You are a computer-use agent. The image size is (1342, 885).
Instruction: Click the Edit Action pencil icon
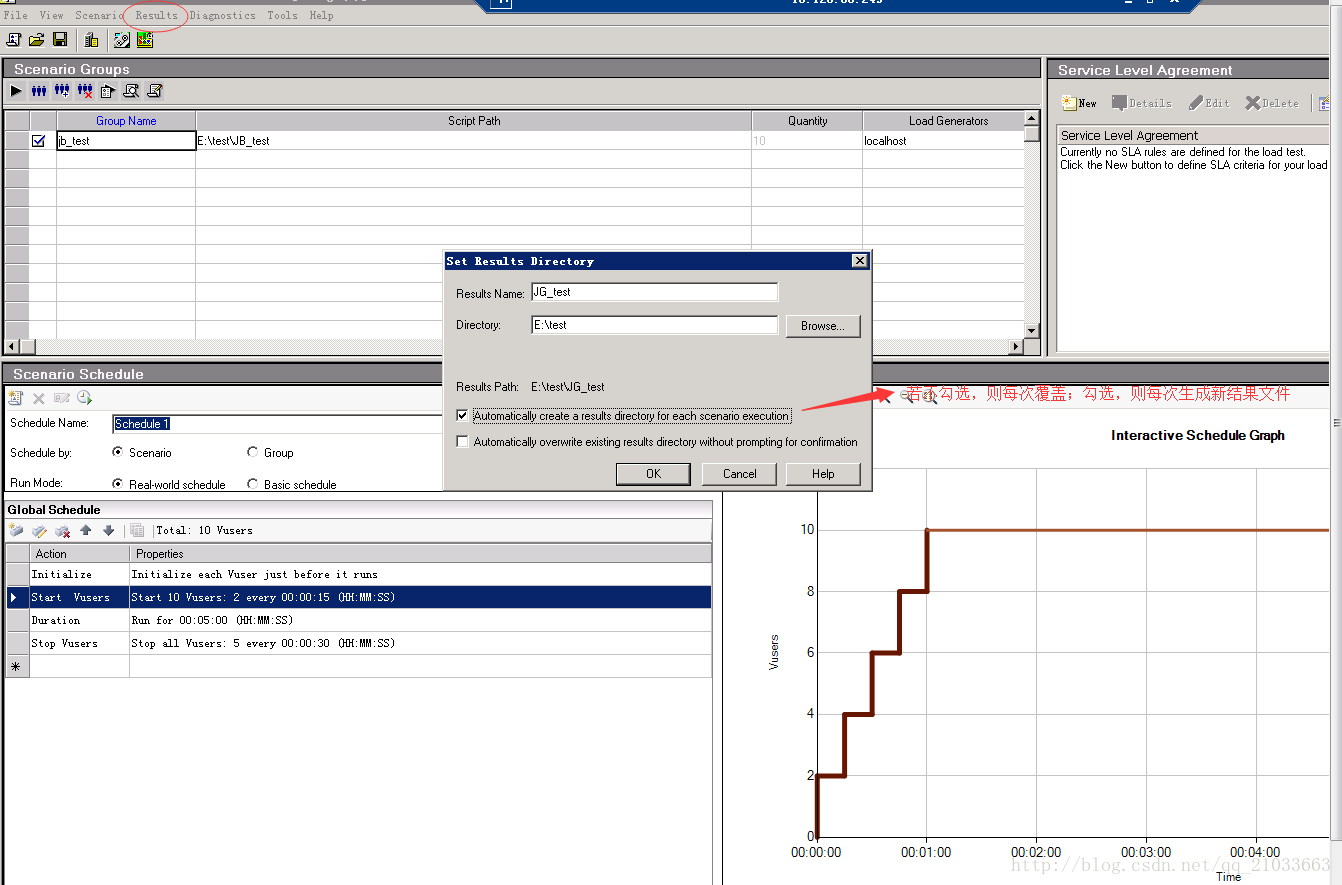point(39,530)
